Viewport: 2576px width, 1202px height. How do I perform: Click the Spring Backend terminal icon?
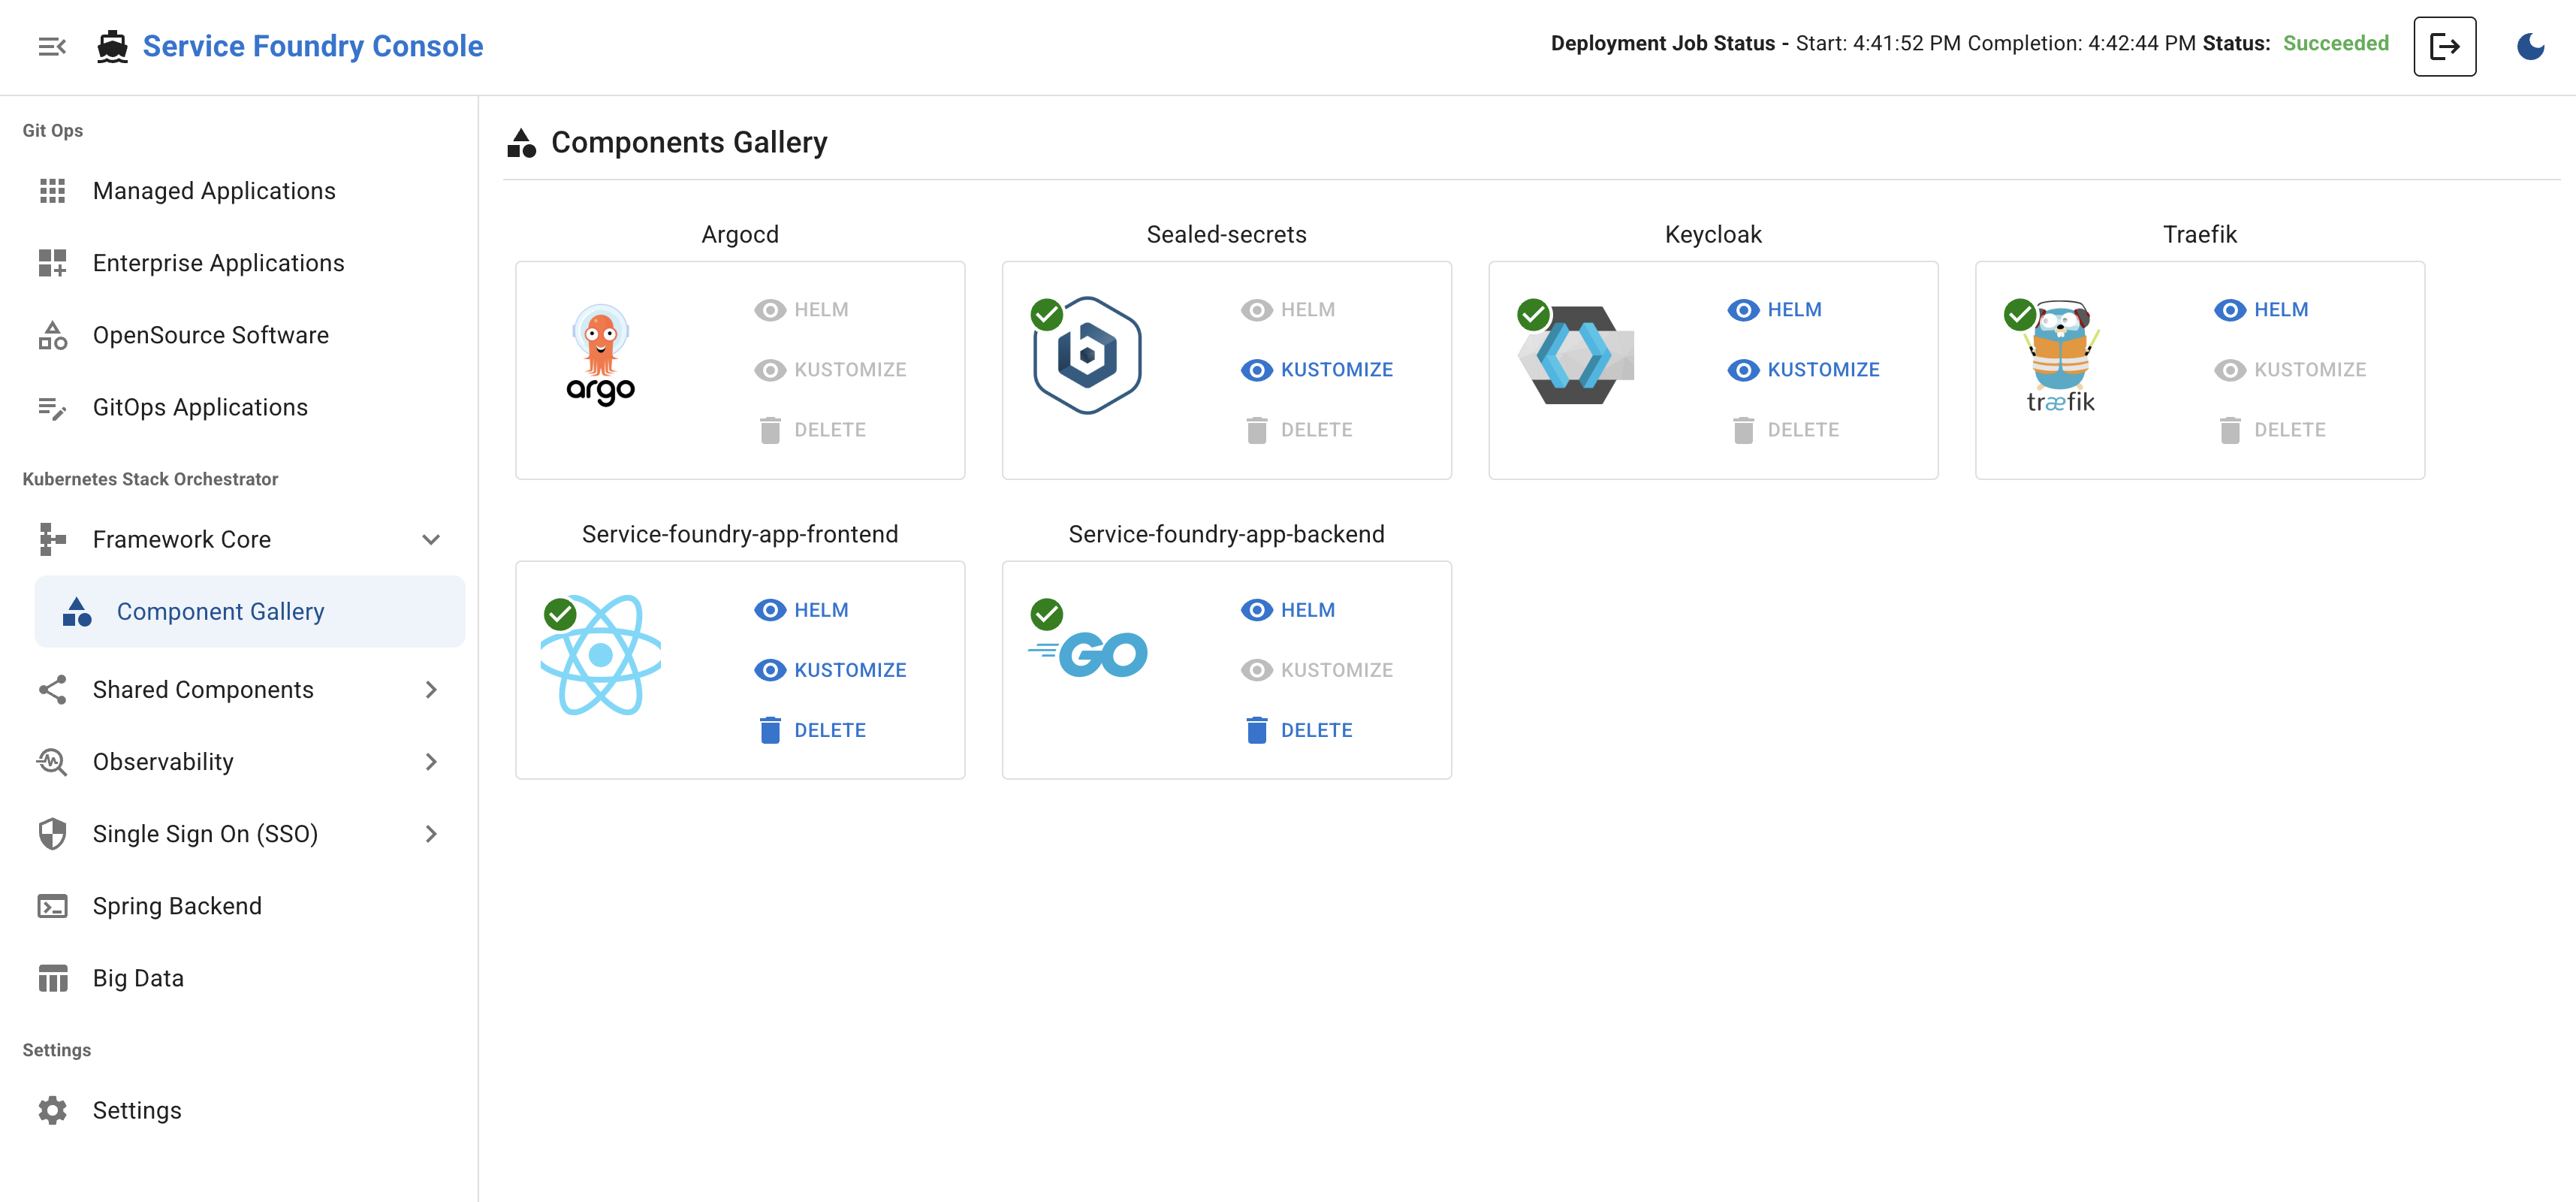52,906
